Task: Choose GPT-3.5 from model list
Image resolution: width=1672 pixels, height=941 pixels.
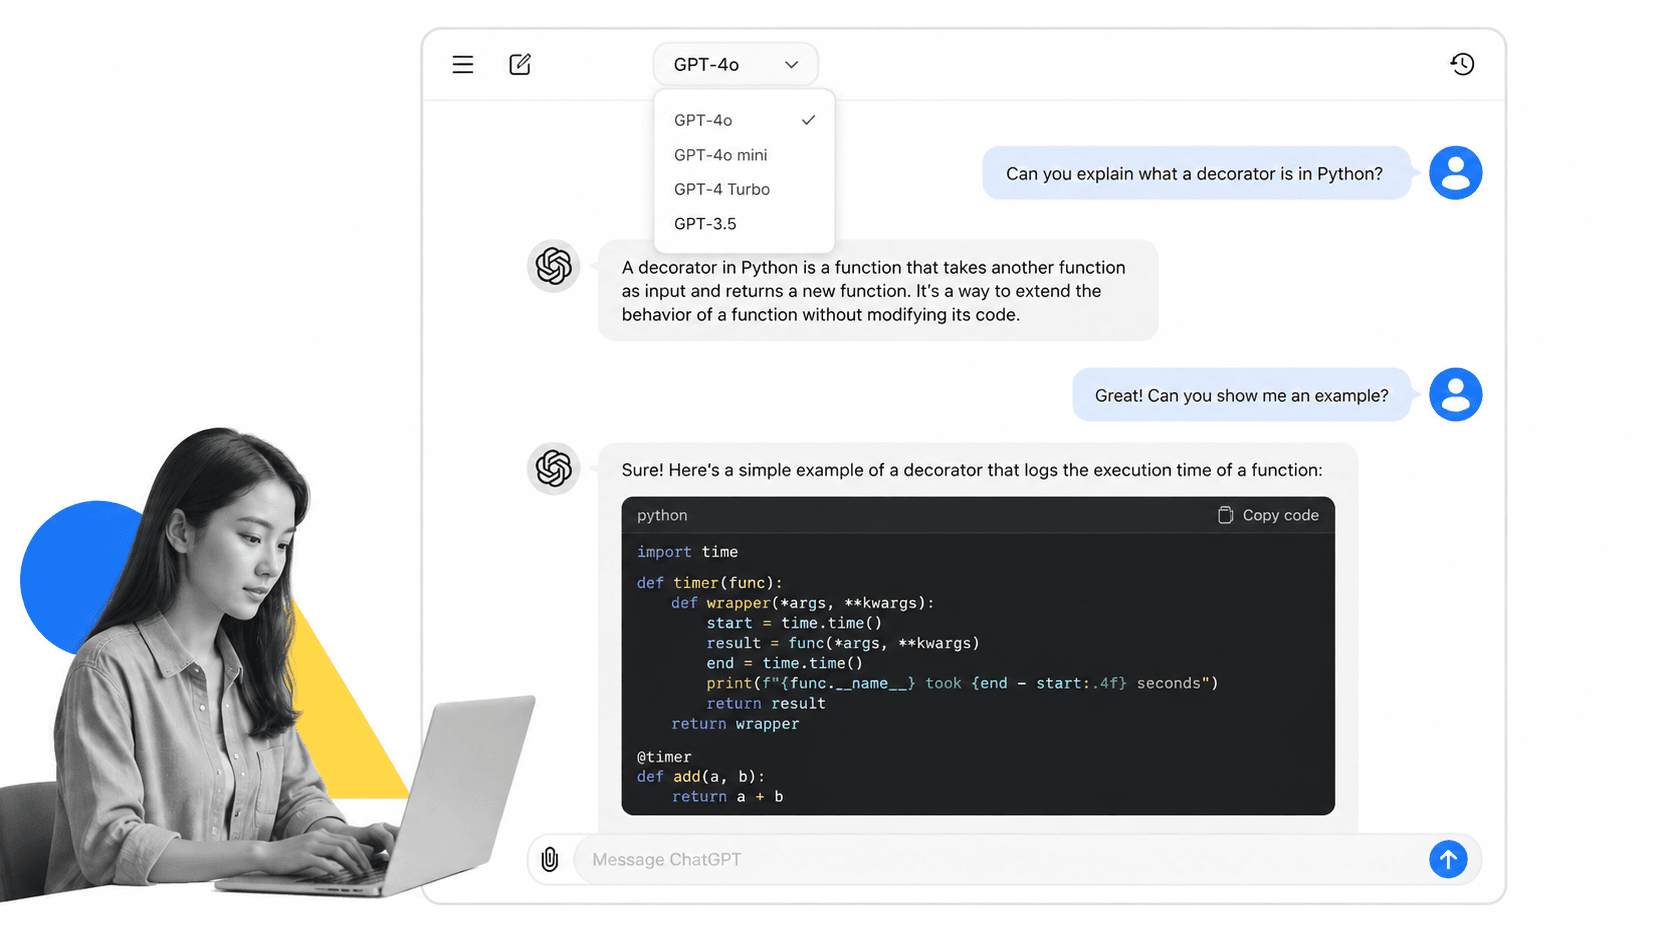Action: 744,224
